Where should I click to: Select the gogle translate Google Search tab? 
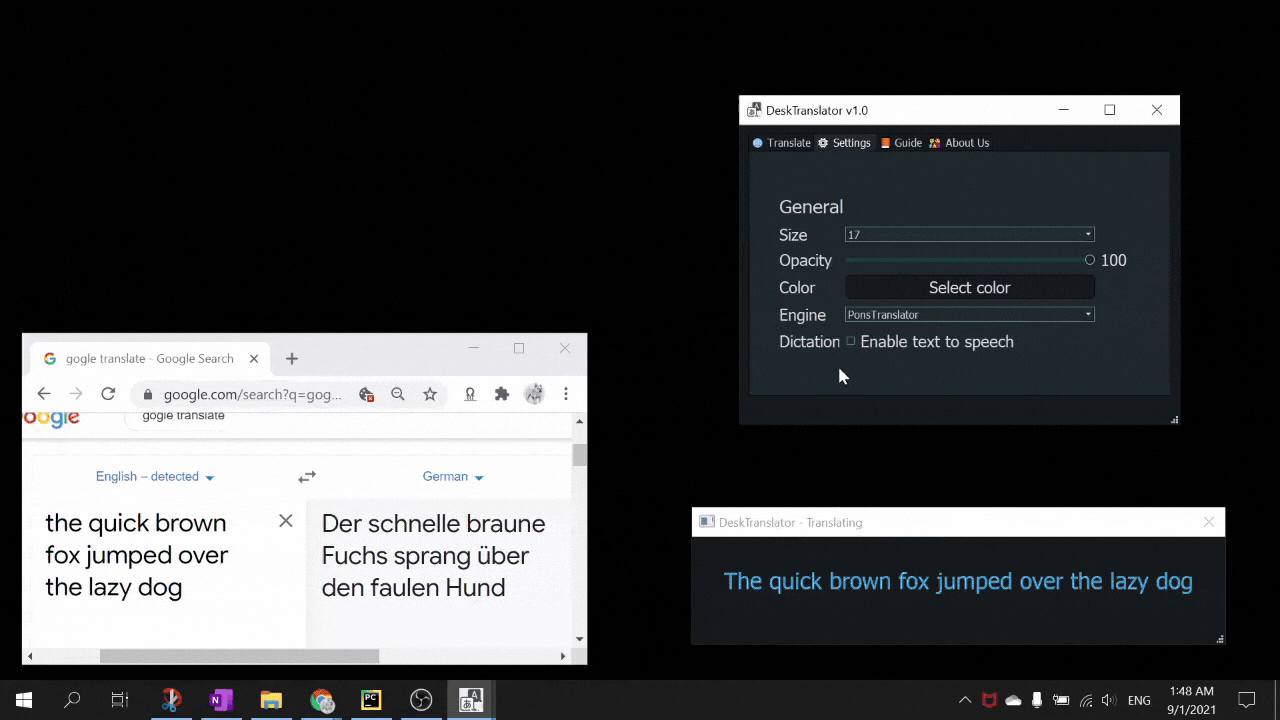click(x=150, y=359)
